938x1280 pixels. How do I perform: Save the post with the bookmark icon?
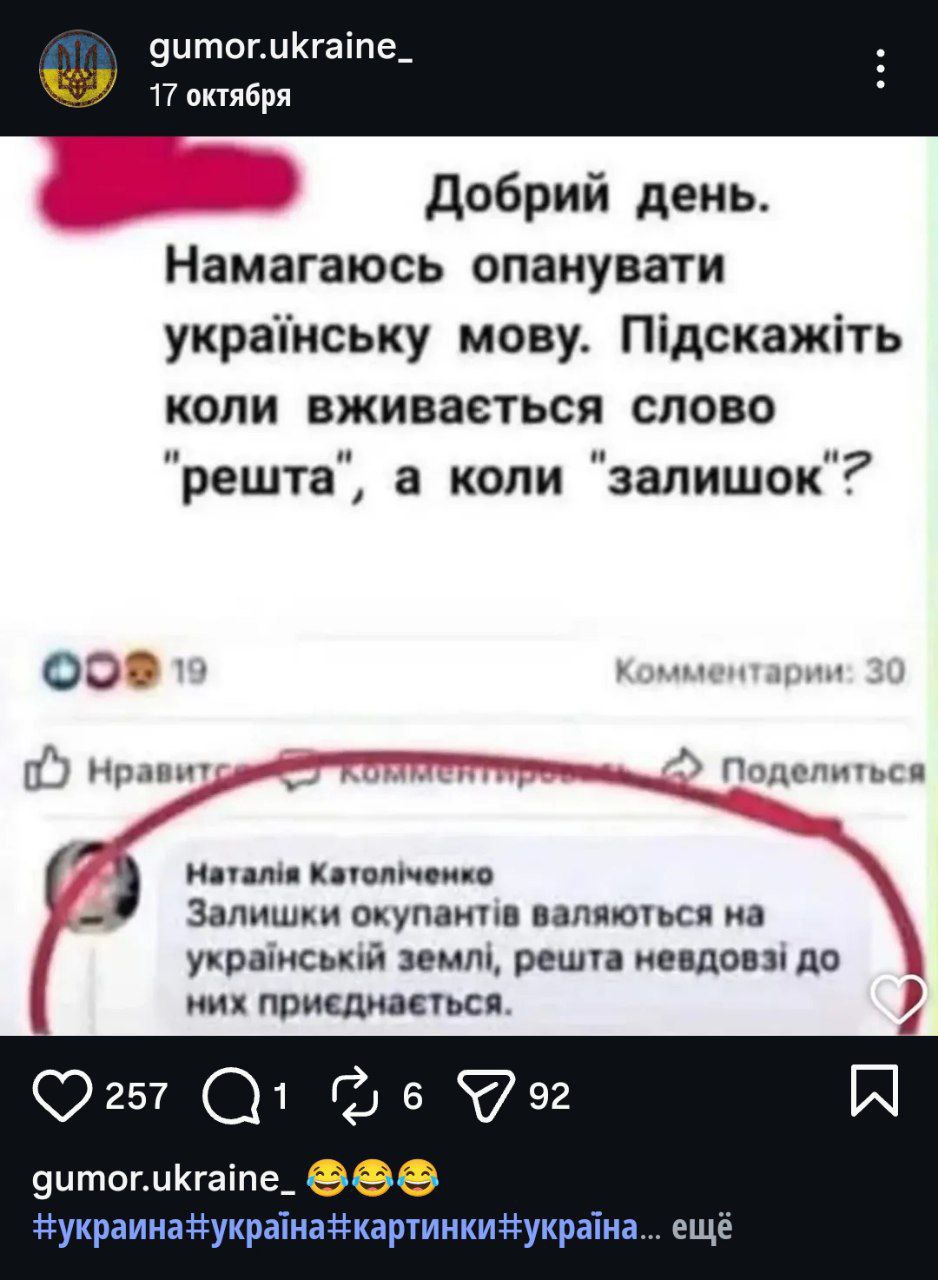[875, 1091]
